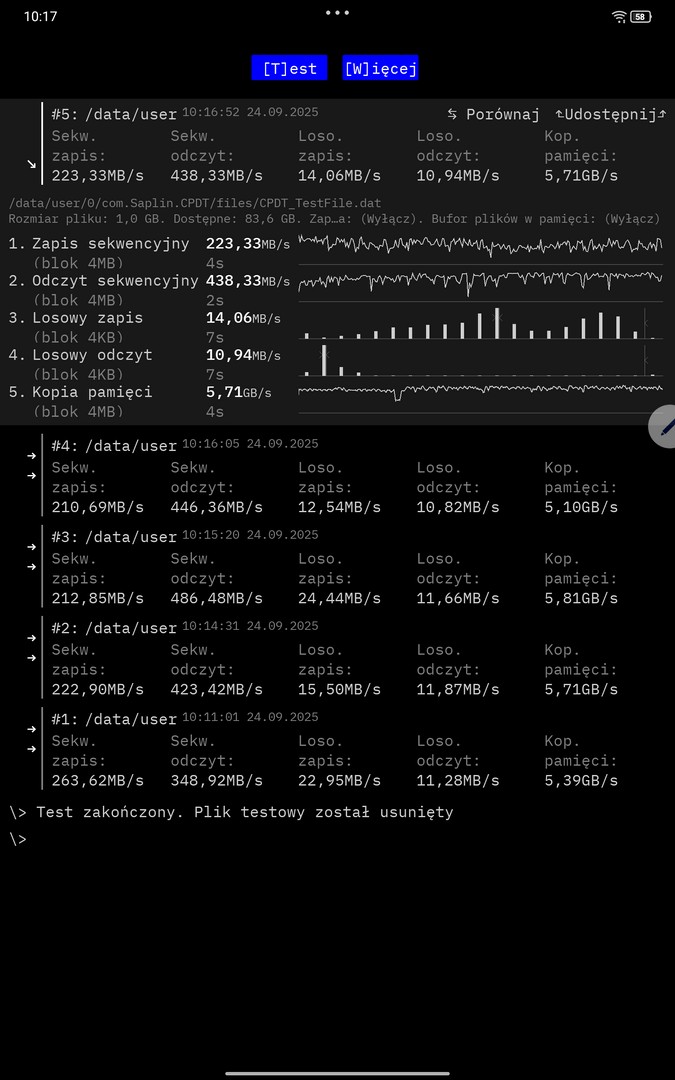
Task: Select the Losowy zapis bar chart
Action: point(480,322)
